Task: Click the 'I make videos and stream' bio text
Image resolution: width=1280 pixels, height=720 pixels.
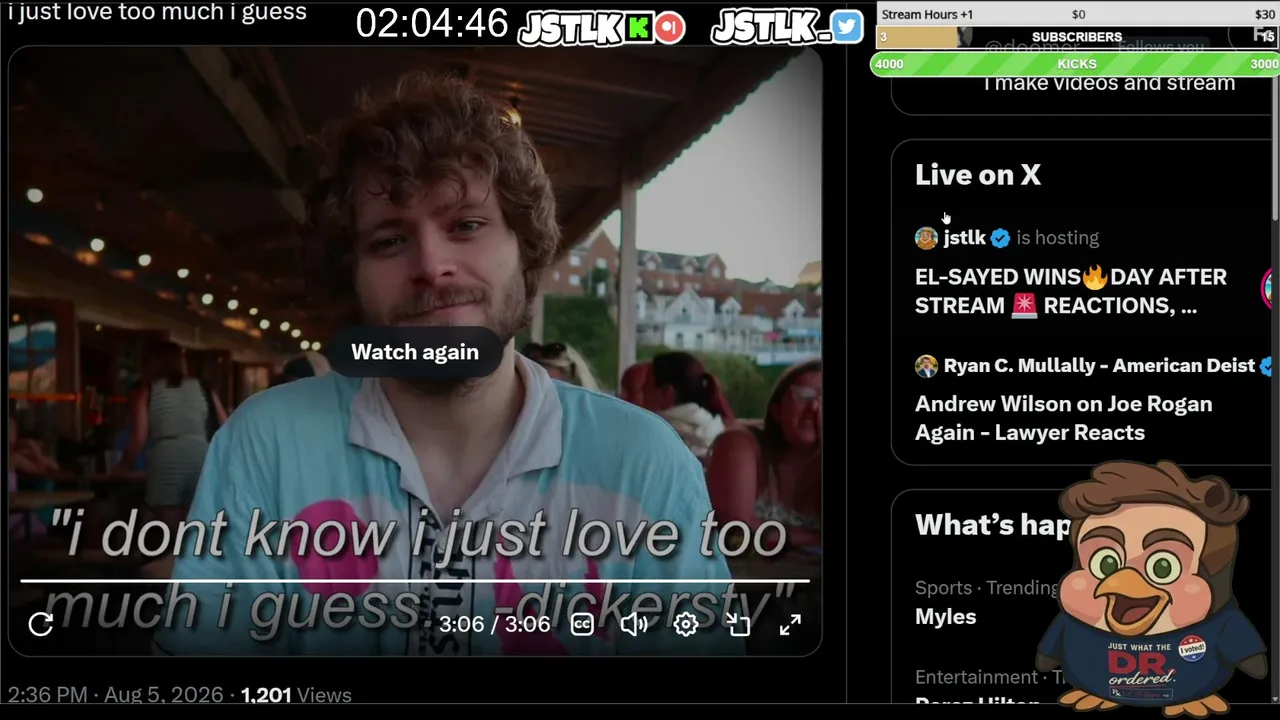Action: click(x=1109, y=83)
